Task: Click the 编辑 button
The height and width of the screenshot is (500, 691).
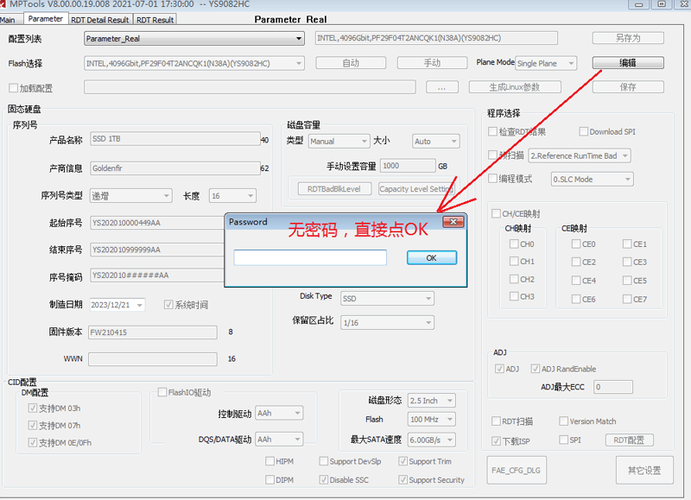Action: pos(628,63)
